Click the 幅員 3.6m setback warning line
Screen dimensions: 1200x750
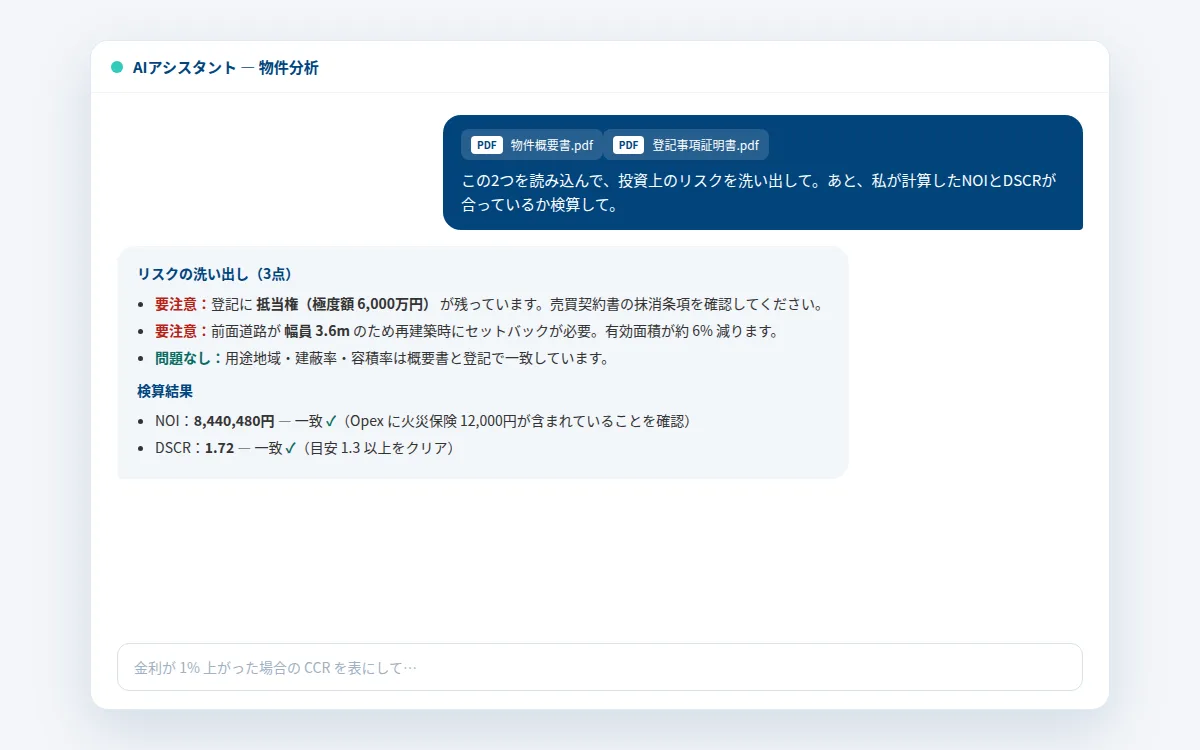[466, 331]
